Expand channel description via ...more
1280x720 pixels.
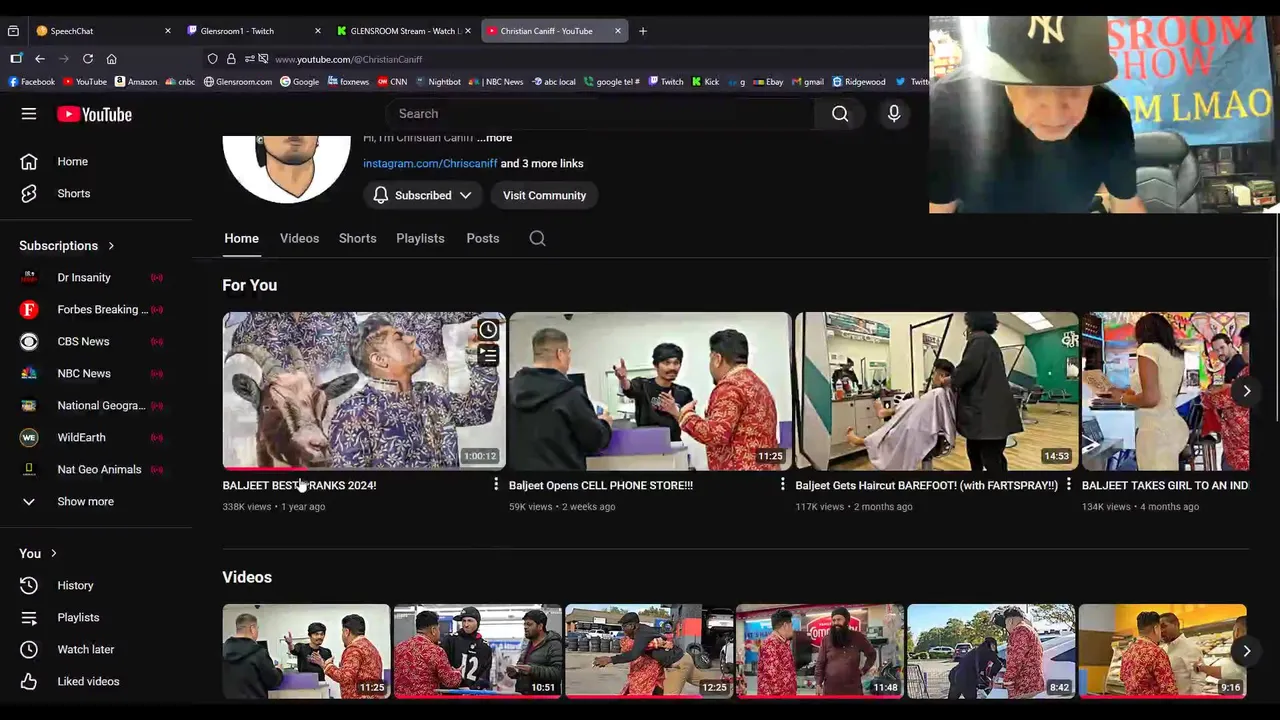pyautogui.click(x=494, y=137)
